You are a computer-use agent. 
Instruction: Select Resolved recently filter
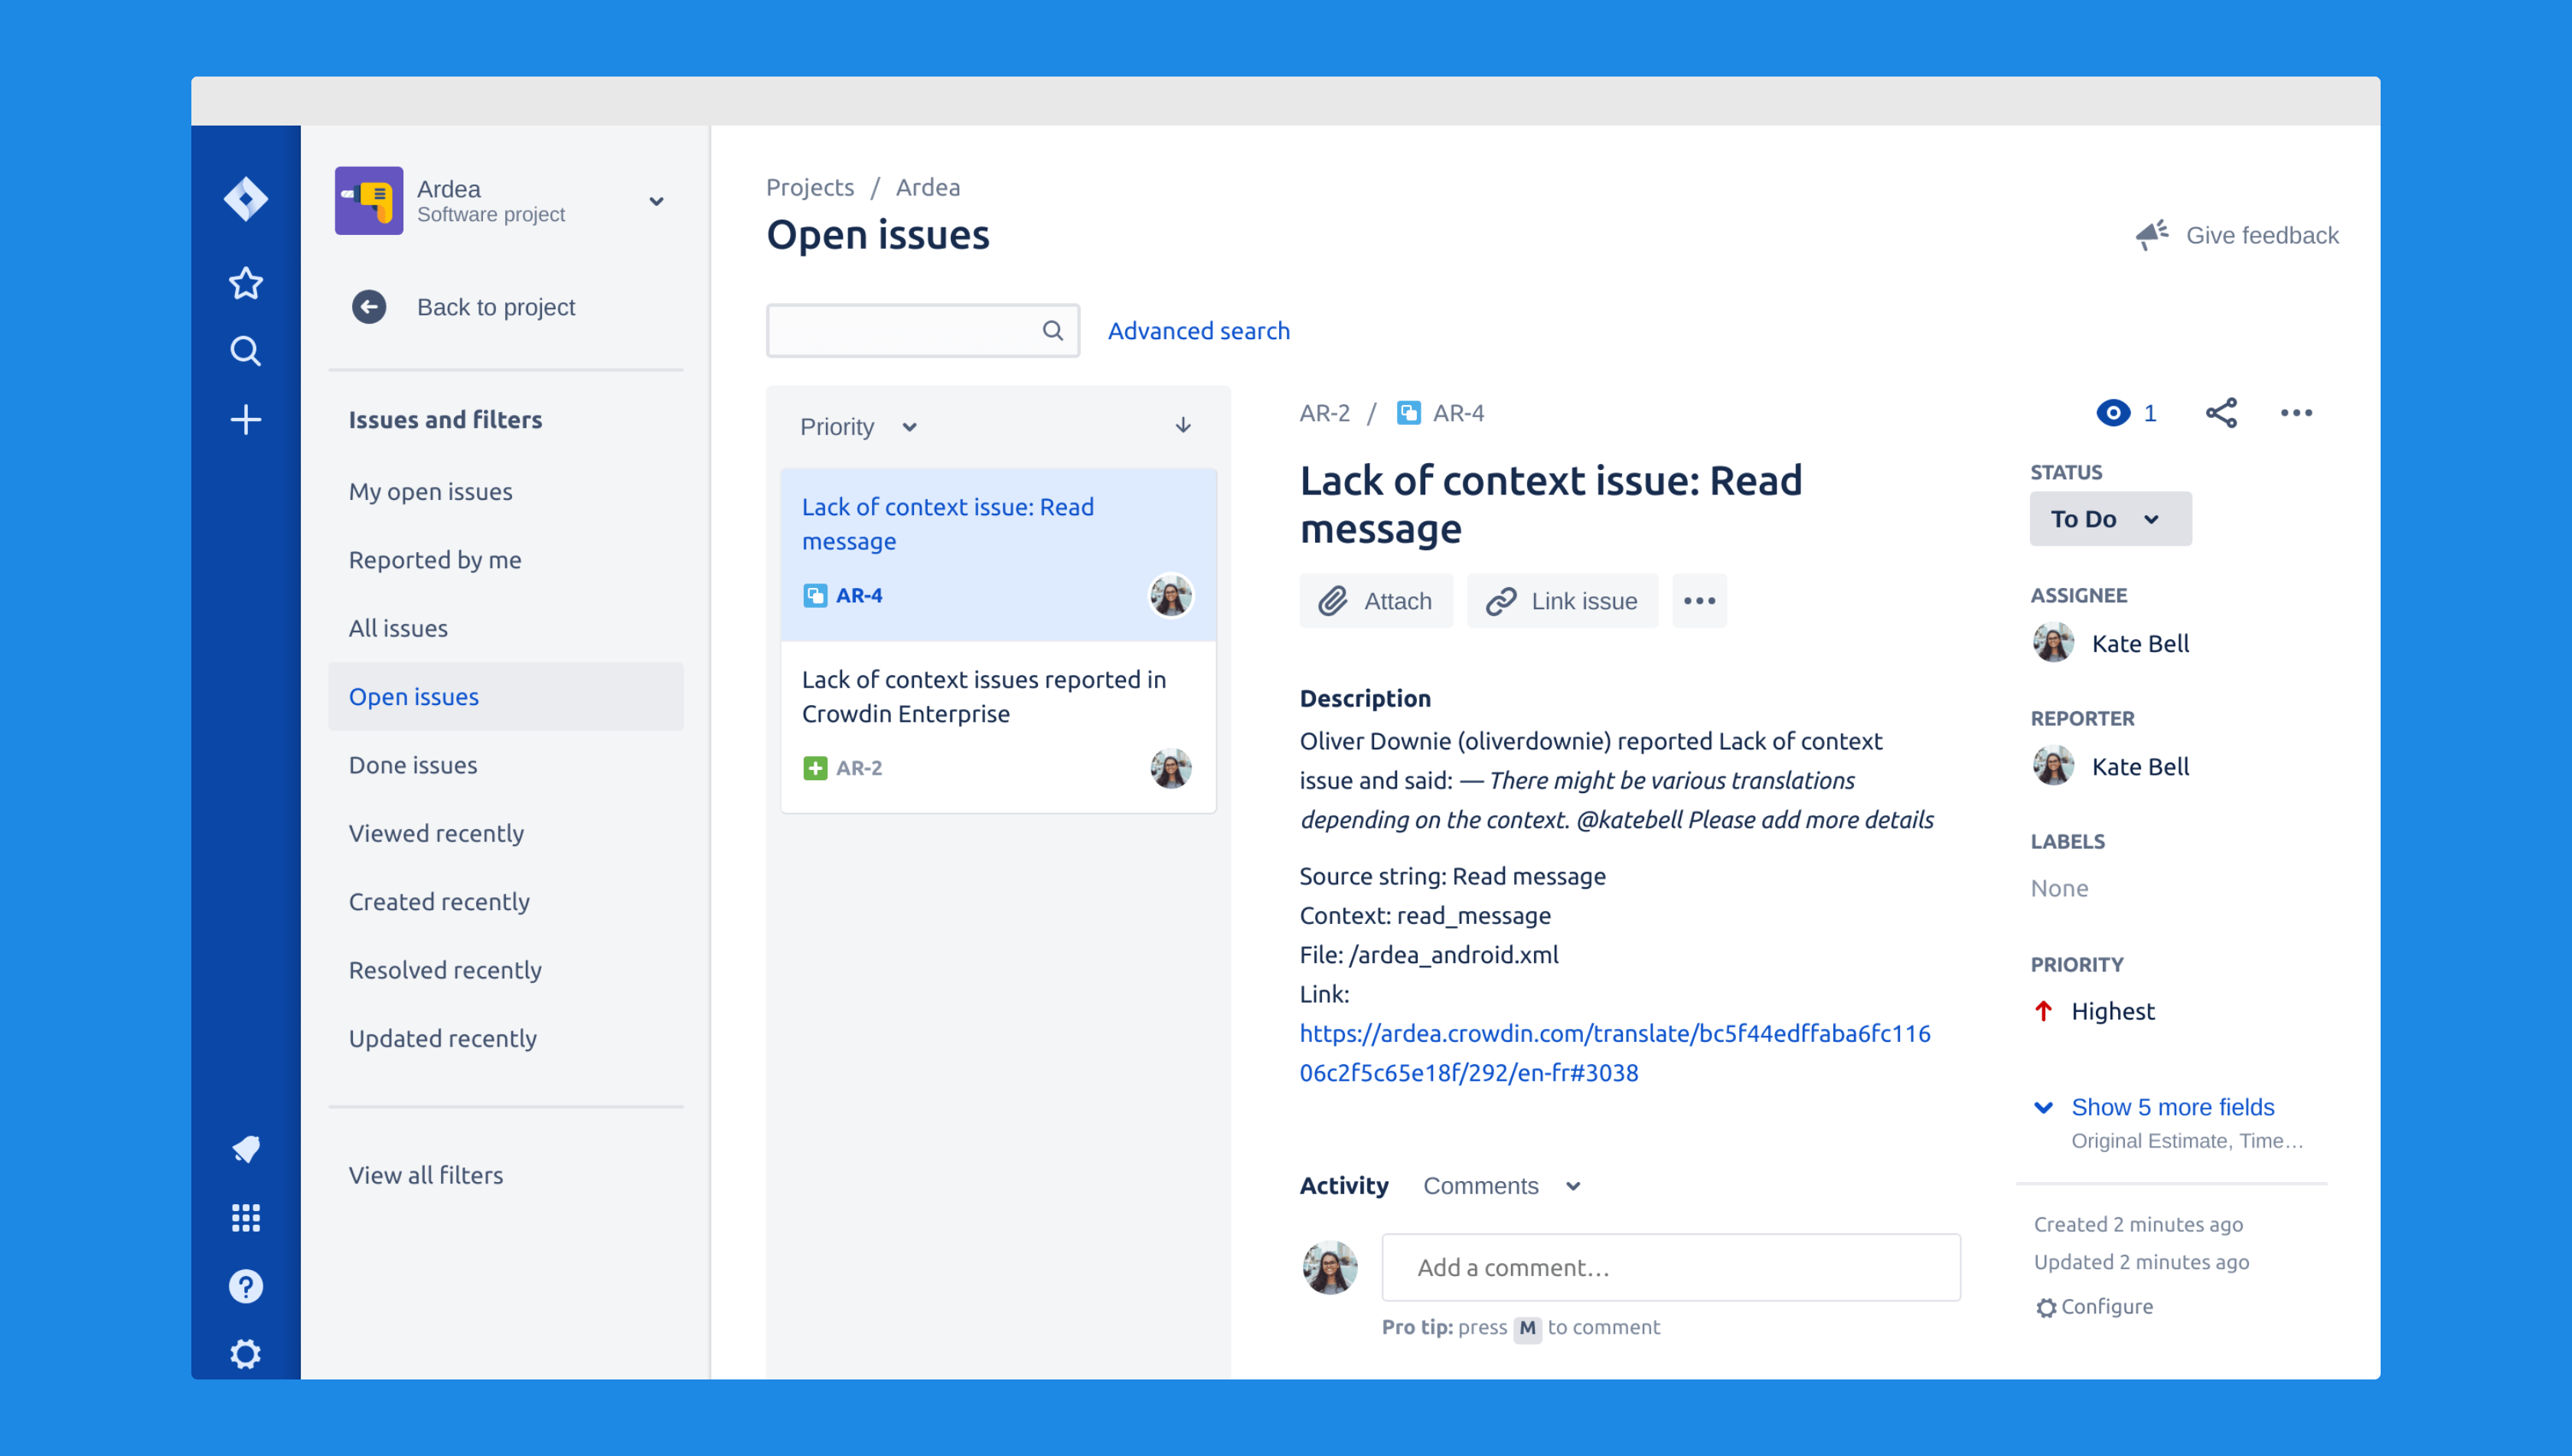pyautogui.click(x=445, y=970)
